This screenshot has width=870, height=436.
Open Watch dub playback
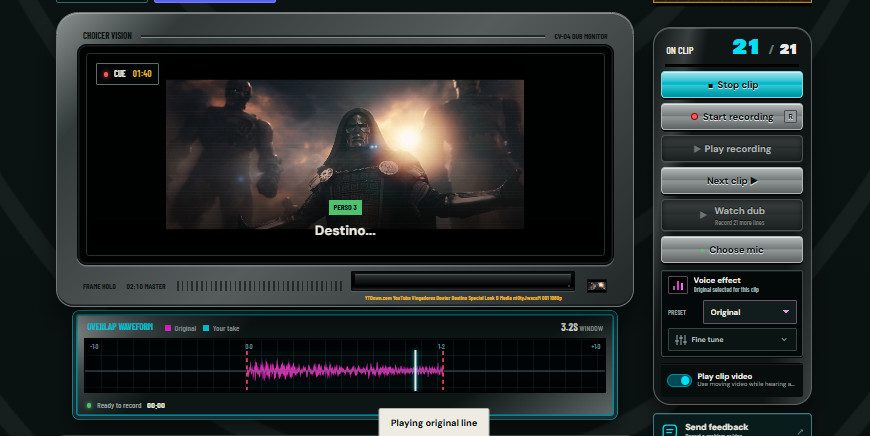[x=731, y=215]
